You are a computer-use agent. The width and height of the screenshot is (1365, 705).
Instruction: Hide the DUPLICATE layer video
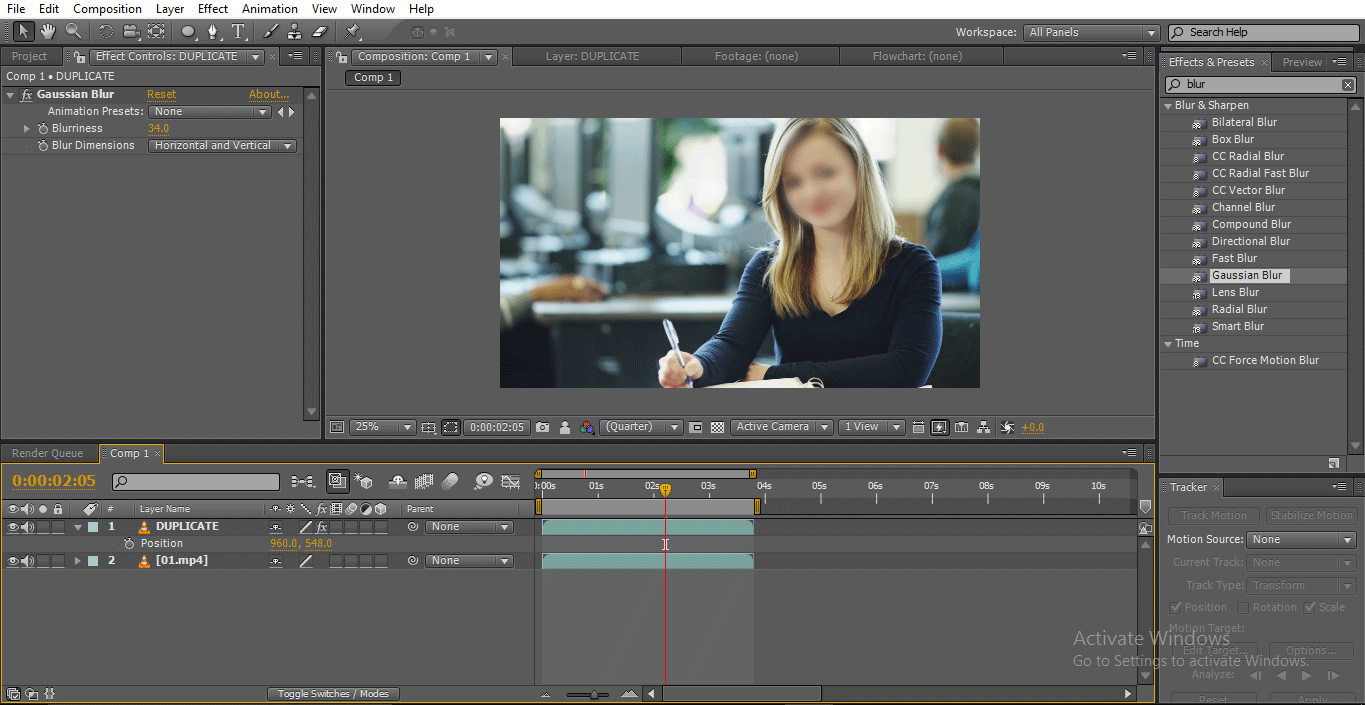point(13,527)
